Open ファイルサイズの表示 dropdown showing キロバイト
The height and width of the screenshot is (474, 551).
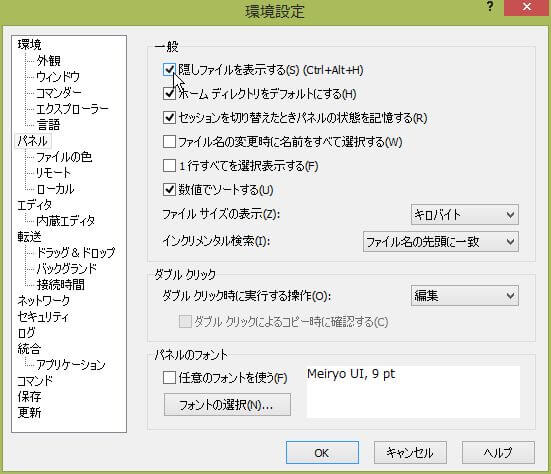pos(465,214)
